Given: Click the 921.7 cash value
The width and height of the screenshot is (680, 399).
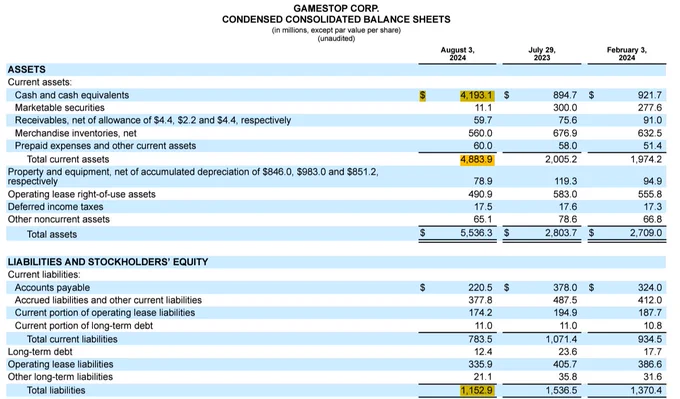Looking at the screenshot, I should pyautogui.click(x=650, y=95).
